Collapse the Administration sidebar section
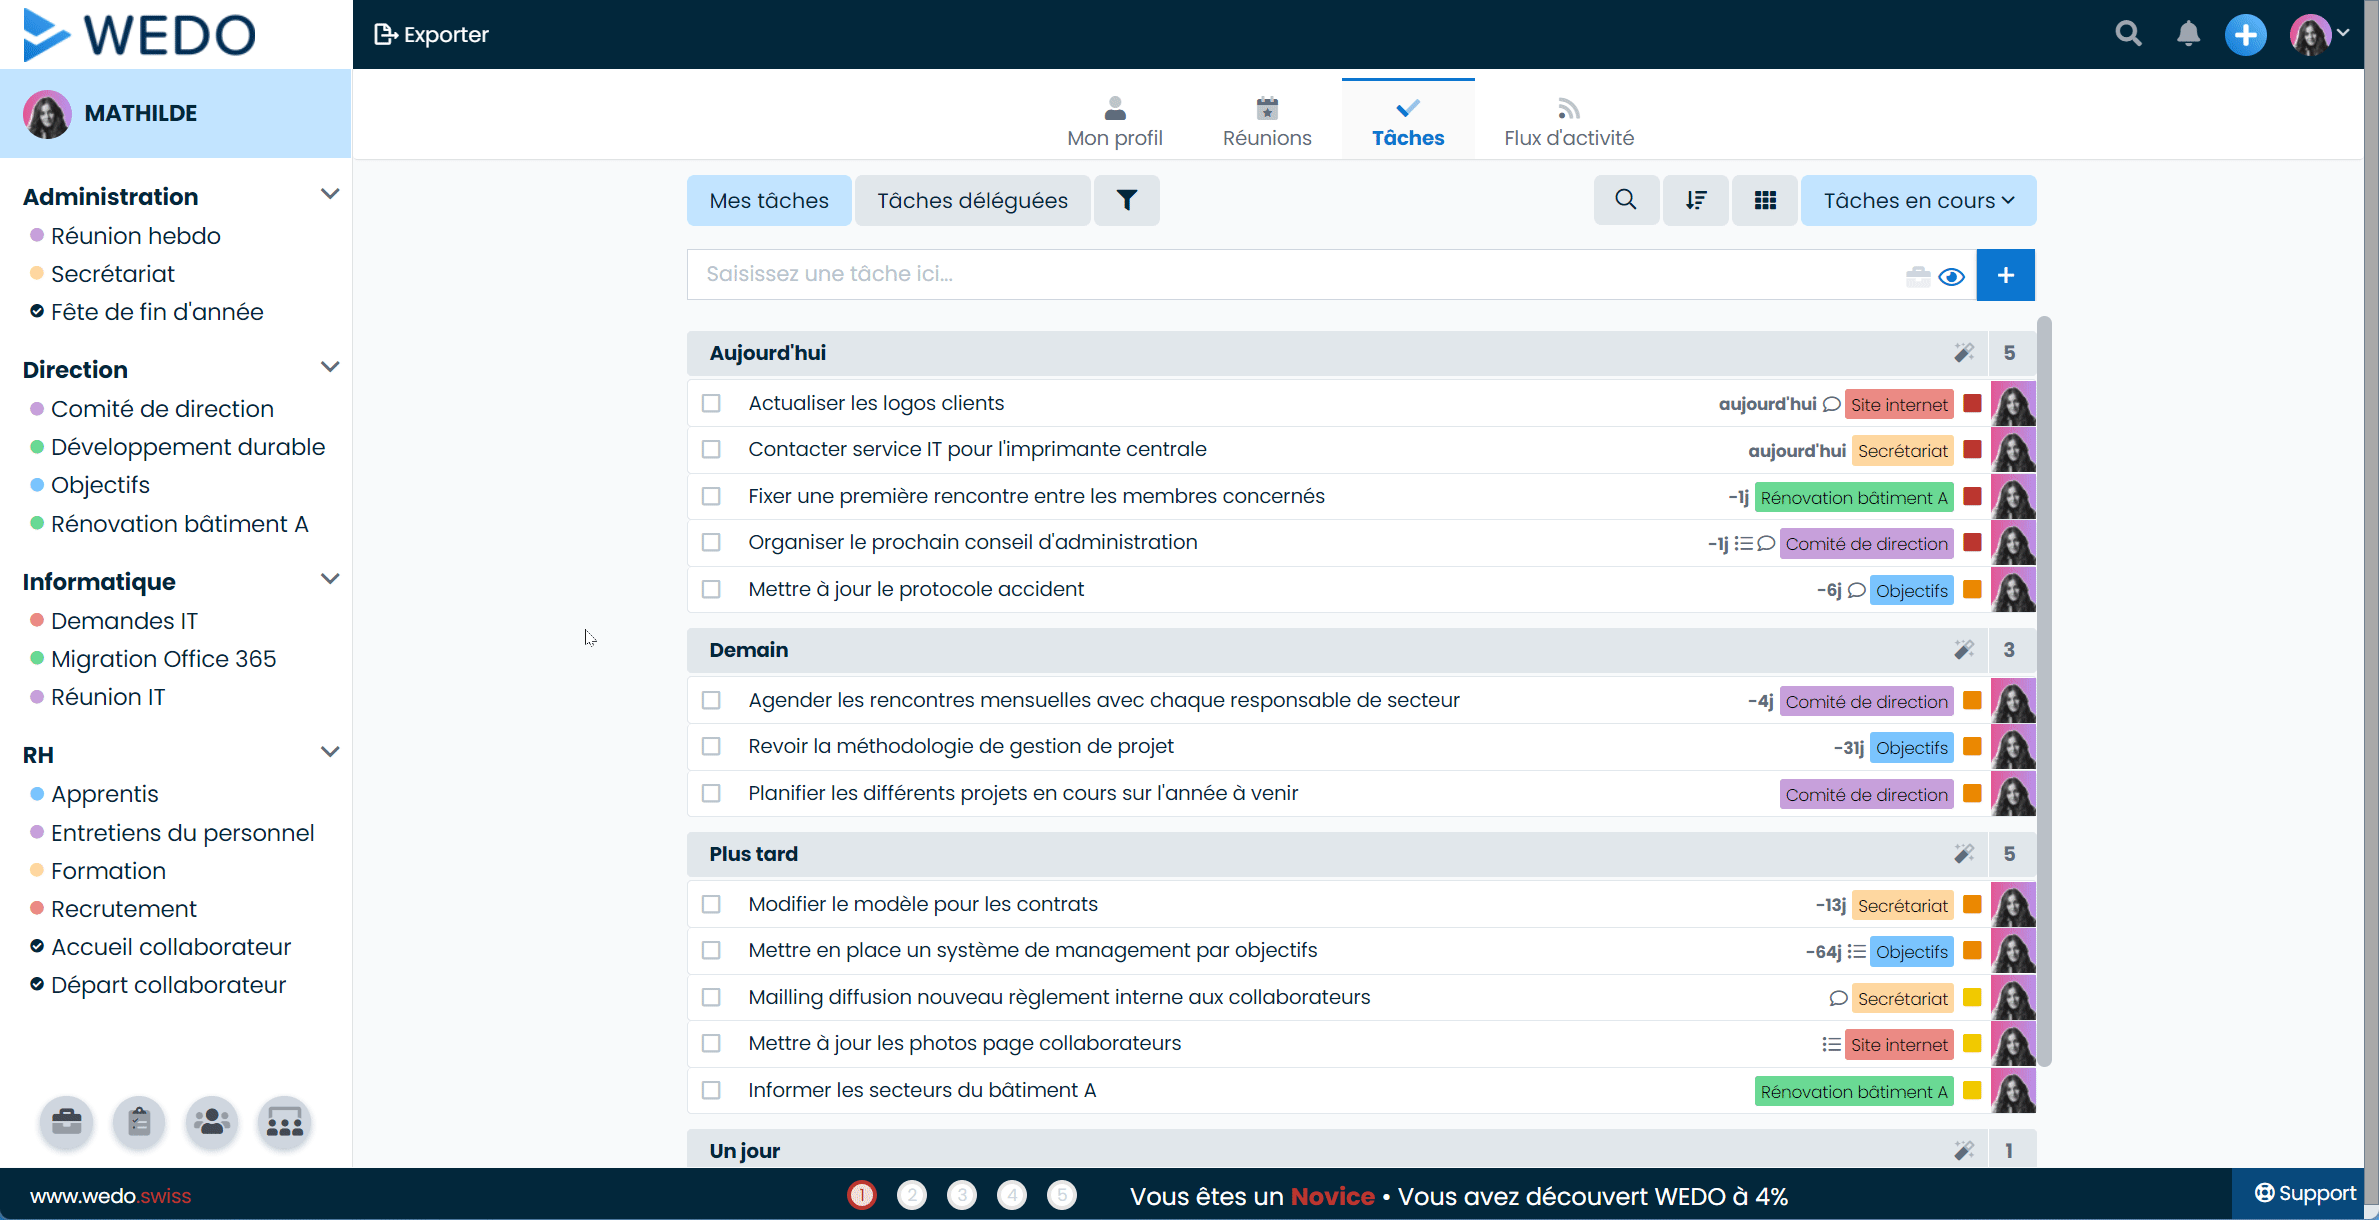 [330, 194]
